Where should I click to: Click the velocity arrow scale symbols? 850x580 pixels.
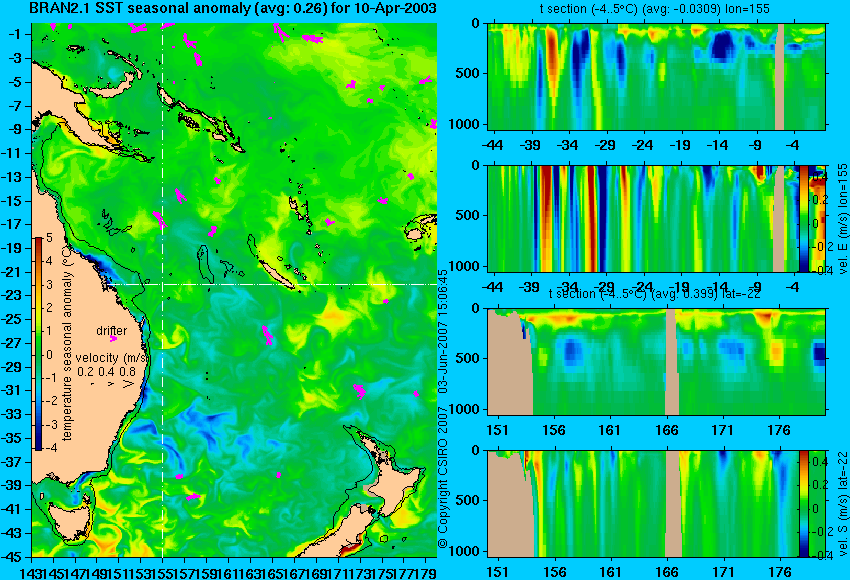pos(111,384)
